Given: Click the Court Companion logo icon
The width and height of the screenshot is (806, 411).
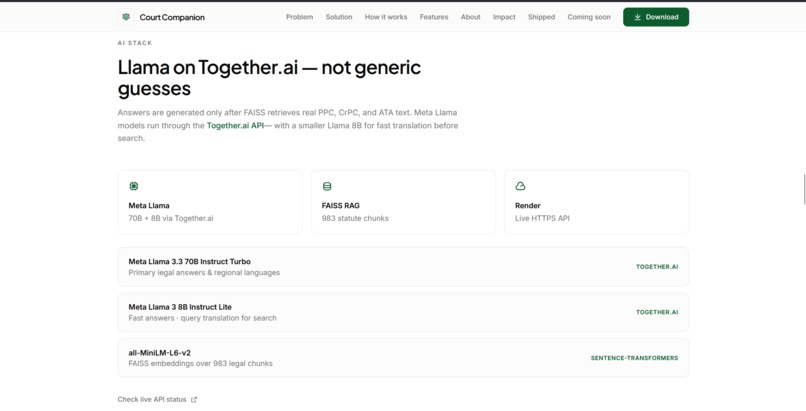Looking at the screenshot, I should coord(126,17).
